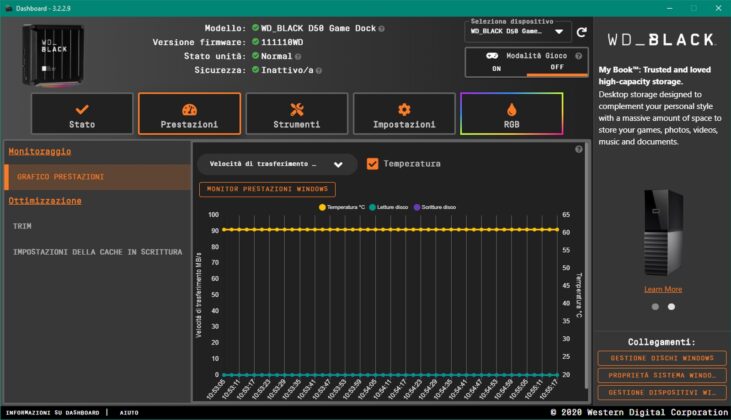This screenshot has width=731, height=420.
Task: Open the Stato tab
Action: (x=82, y=114)
